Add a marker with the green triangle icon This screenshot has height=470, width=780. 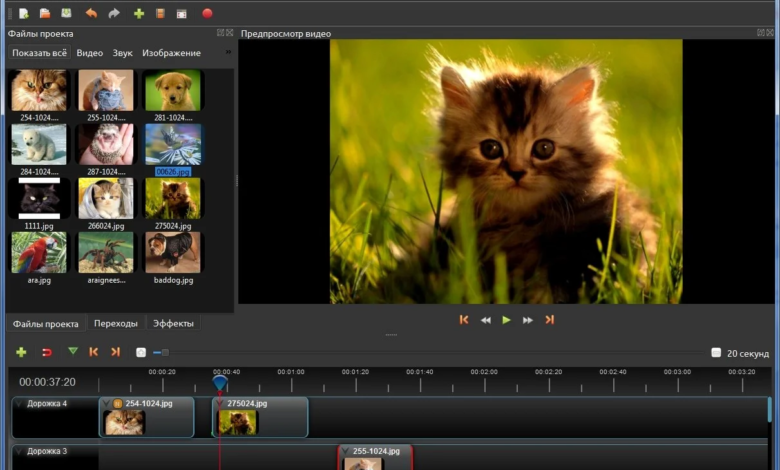tap(72, 352)
